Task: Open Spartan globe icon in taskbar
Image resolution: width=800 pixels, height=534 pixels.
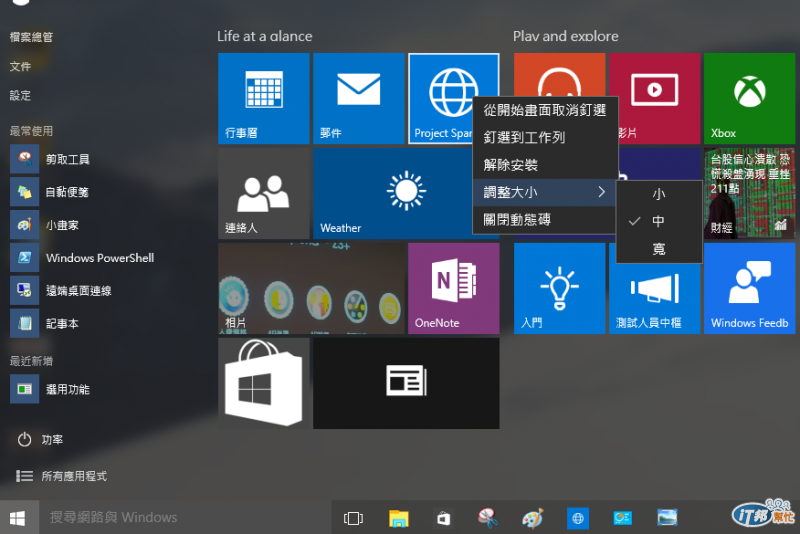Action: (x=578, y=518)
